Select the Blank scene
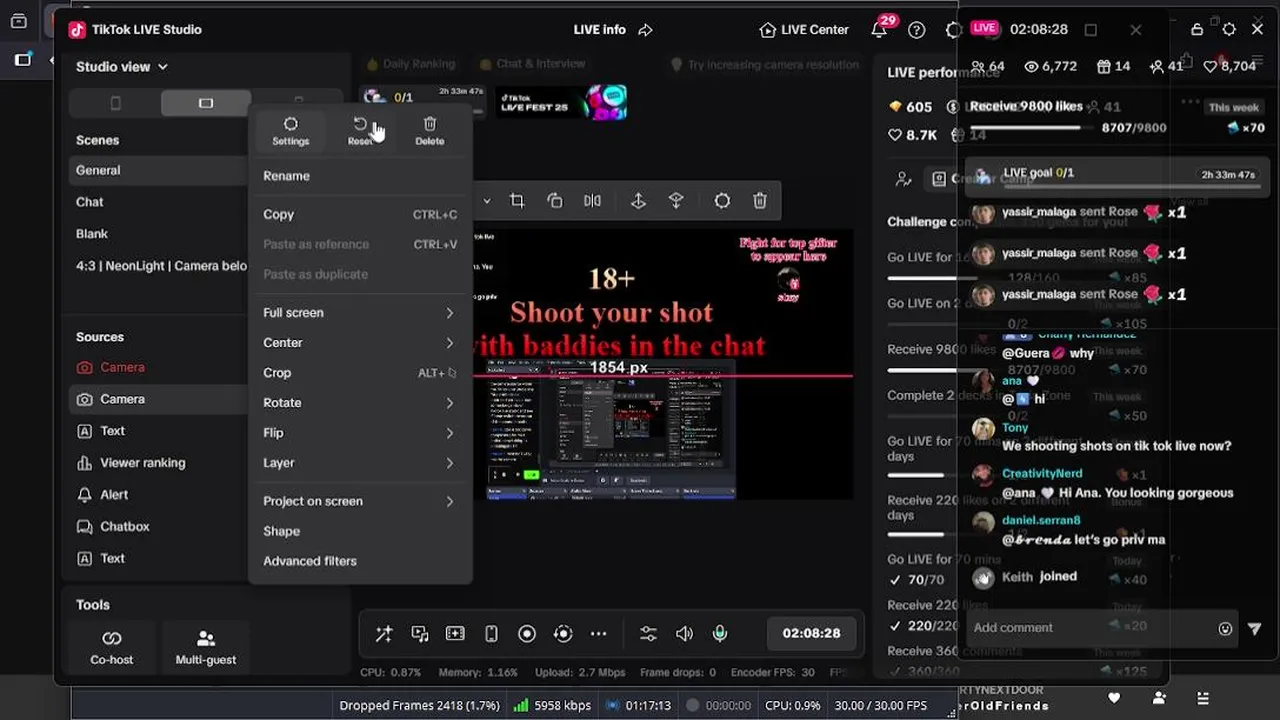 pyautogui.click(x=160, y=234)
